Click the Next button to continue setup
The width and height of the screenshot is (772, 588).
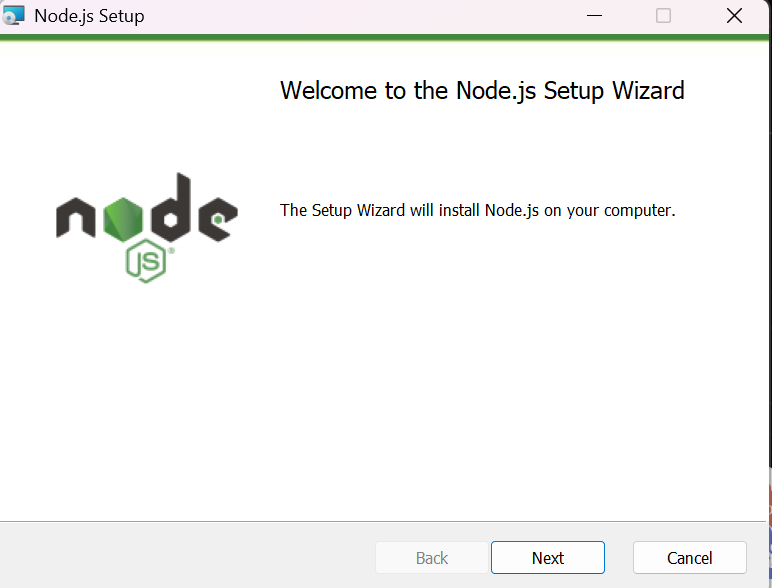pos(547,557)
